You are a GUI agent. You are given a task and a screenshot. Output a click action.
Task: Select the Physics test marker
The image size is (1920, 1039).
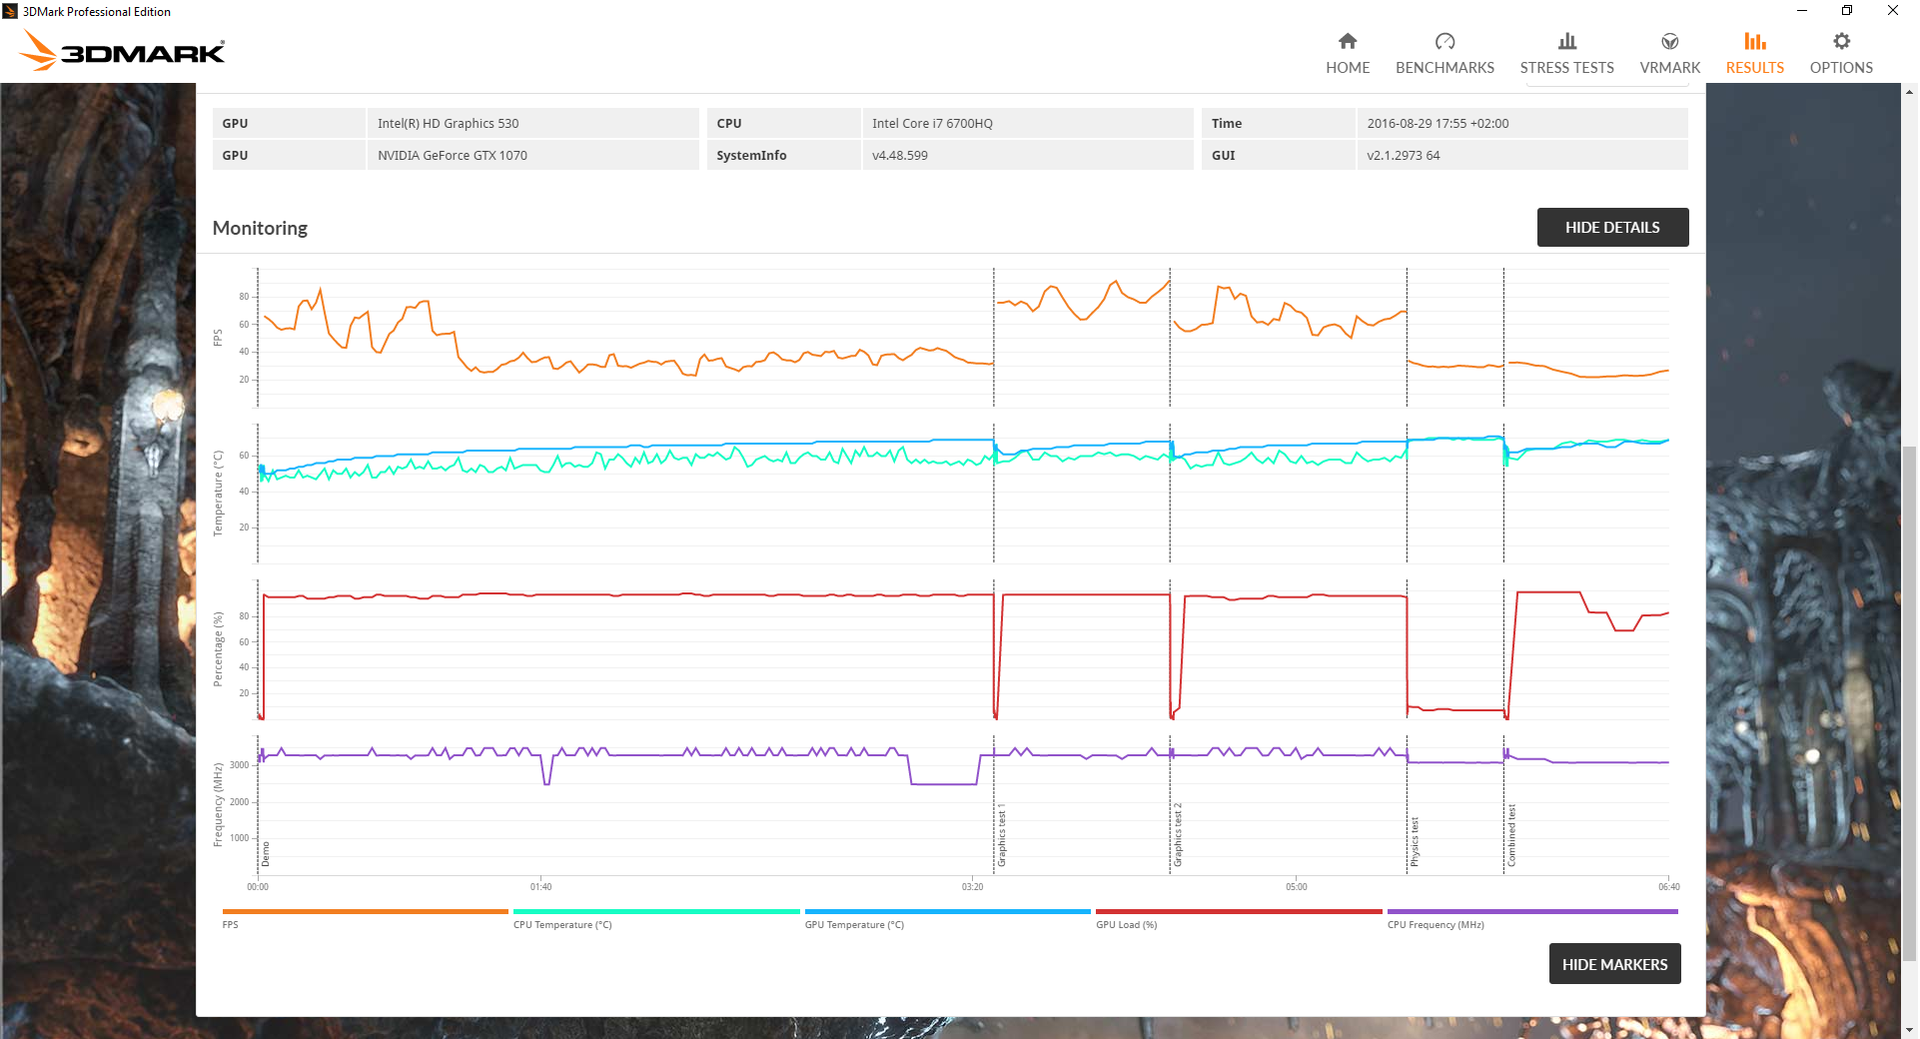pyautogui.click(x=1414, y=842)
